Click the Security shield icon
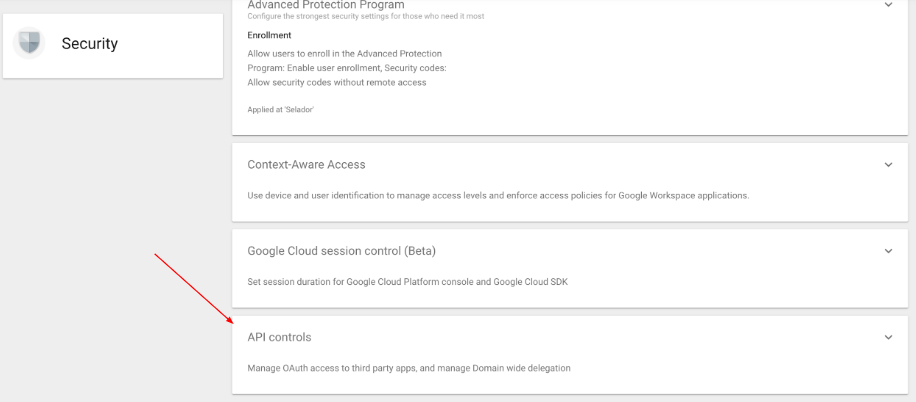The height and width of the screenshot is (402, 916). tap(29, 43)
